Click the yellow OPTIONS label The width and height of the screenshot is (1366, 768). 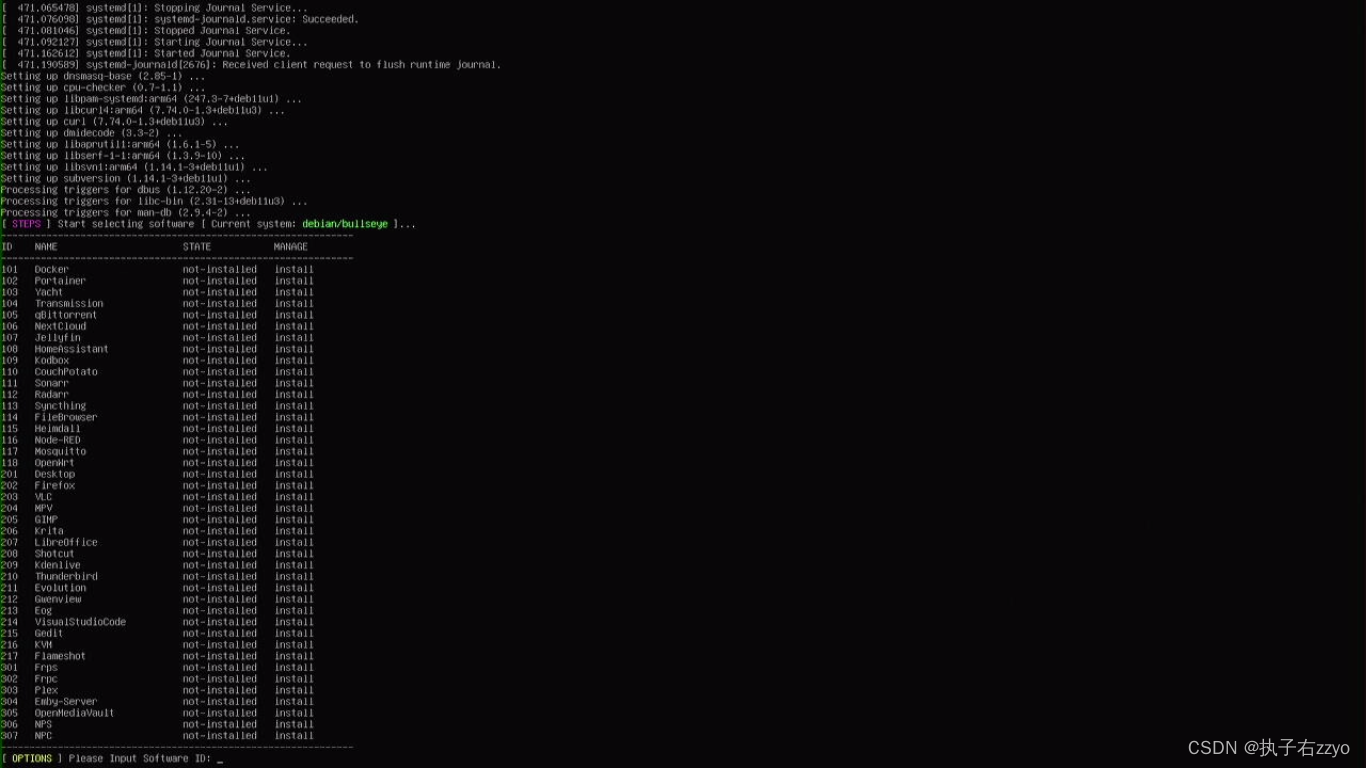pos(32,759)
